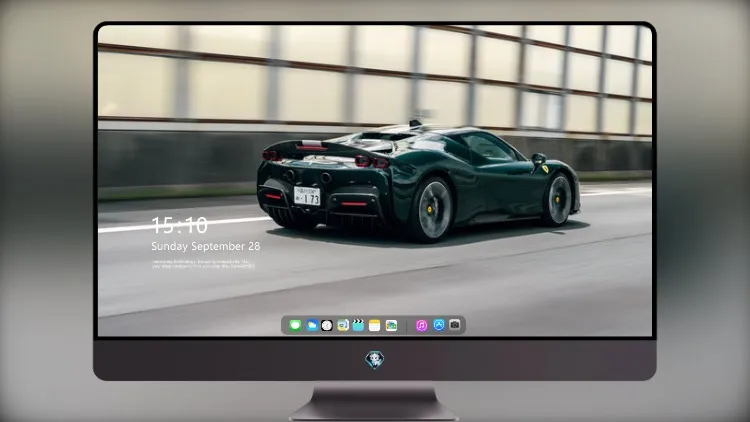The image size is (750, 422).
Task: Open the yellow Notes app in dock
Action: click(375, 325)
